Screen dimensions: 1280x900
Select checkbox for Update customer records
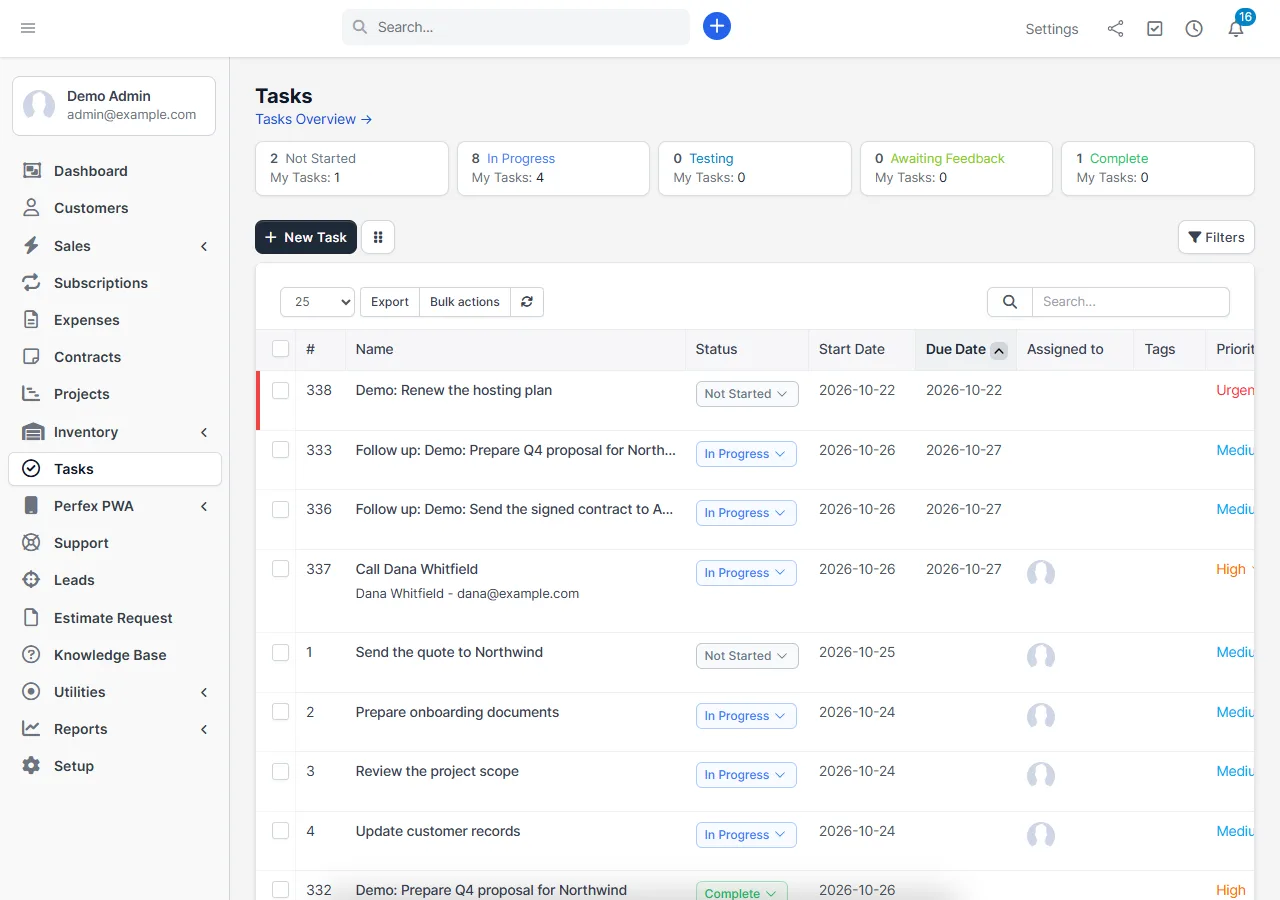coord(281,831)
